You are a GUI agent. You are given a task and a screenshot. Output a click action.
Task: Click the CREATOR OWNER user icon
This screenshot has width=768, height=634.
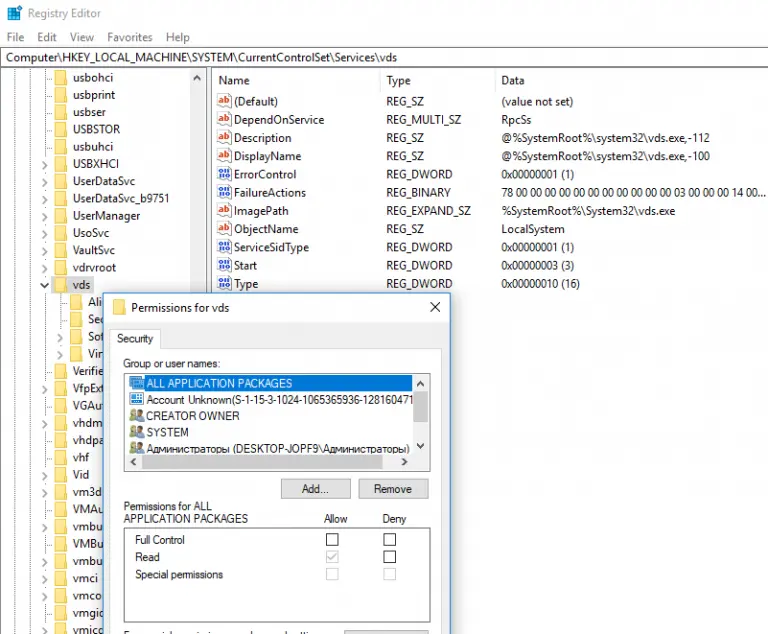137,415
